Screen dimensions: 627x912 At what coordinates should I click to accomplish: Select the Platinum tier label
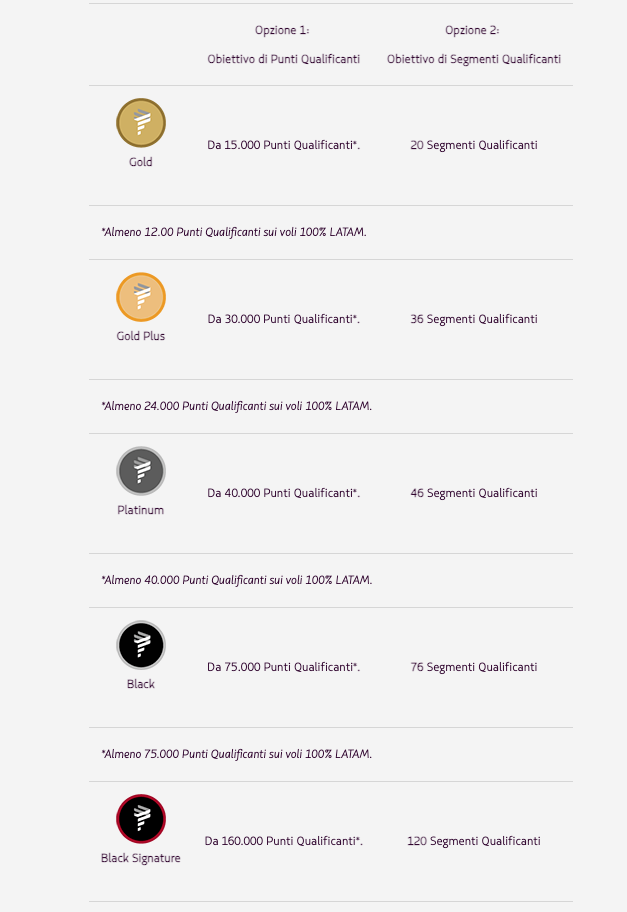click(x=141, y=510)
